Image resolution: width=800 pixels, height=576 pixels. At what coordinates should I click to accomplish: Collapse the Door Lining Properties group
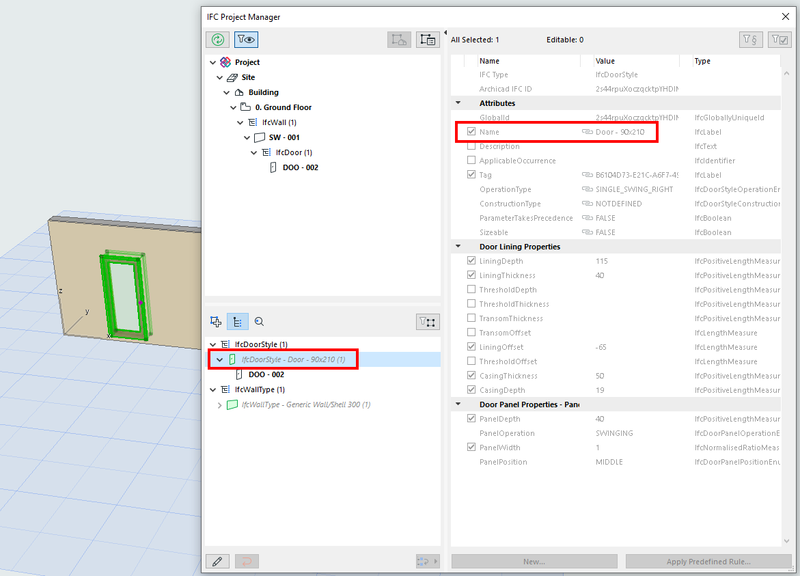click(x=458, y=246)
